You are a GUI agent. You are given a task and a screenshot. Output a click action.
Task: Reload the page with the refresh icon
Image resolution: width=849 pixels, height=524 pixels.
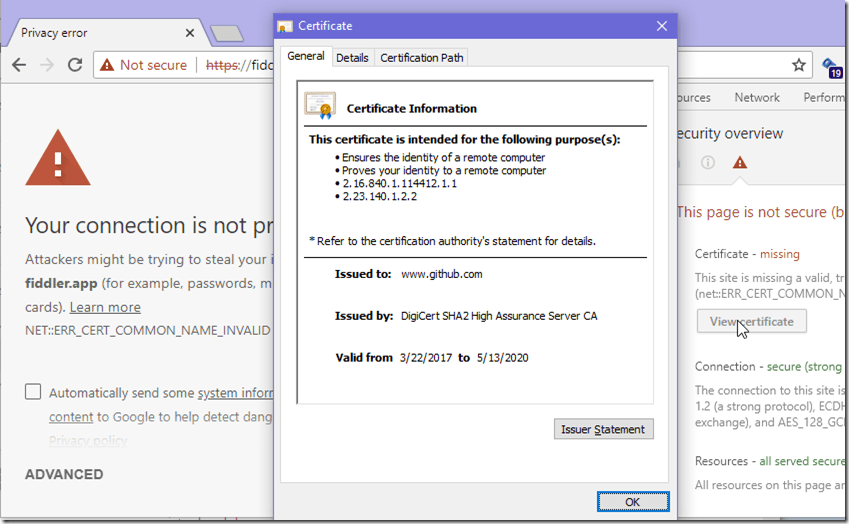point(75,65)
